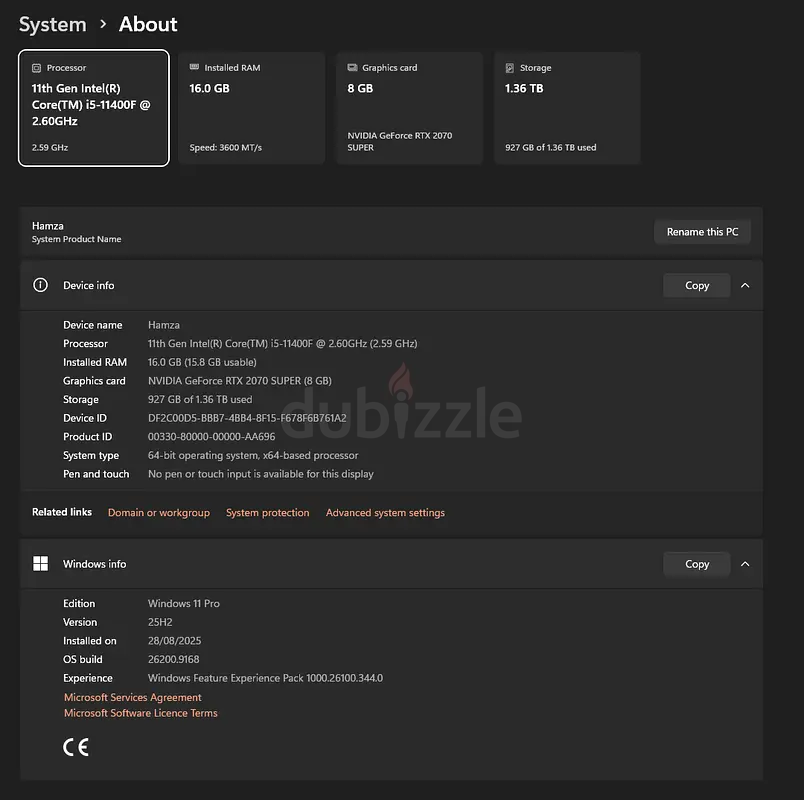Open Microsoft Services Agreement link
This screenshot has height=800, width=804.
(133, 697)
